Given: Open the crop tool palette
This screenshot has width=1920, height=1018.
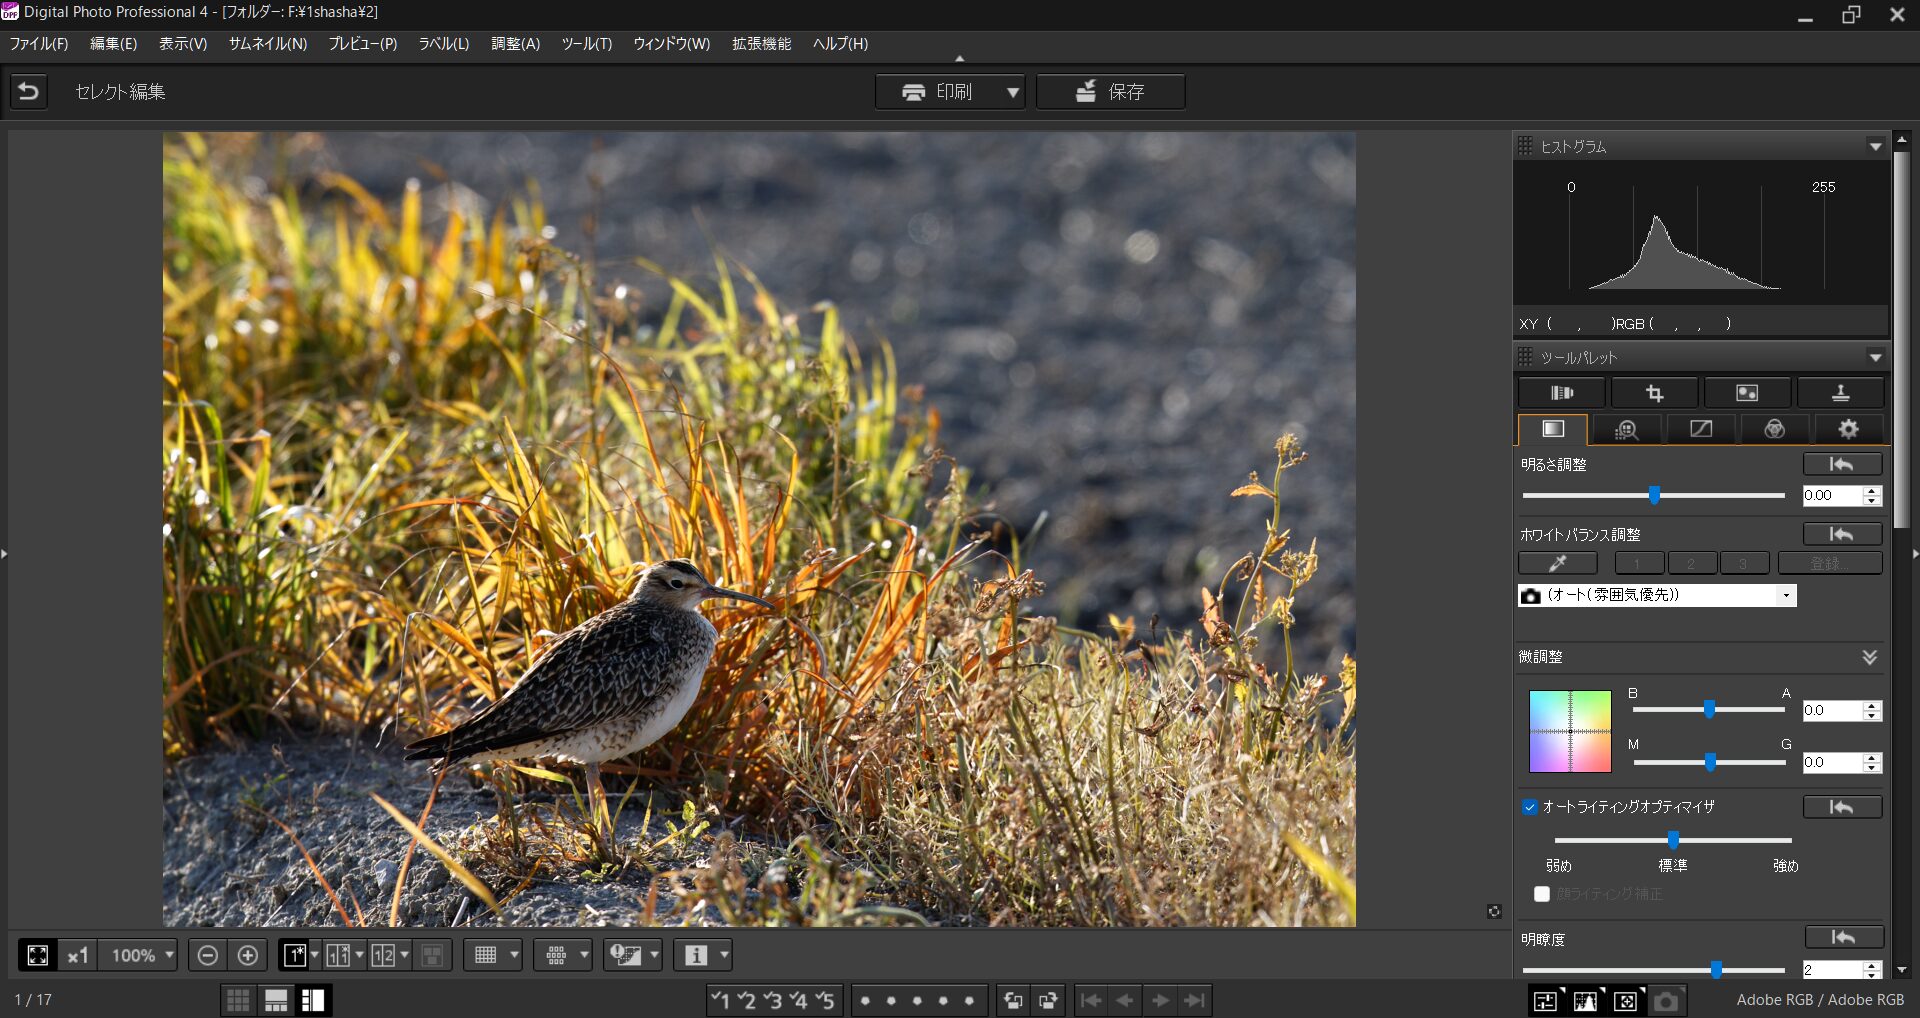Looking at the screenshot, I should pos(1654,393).
